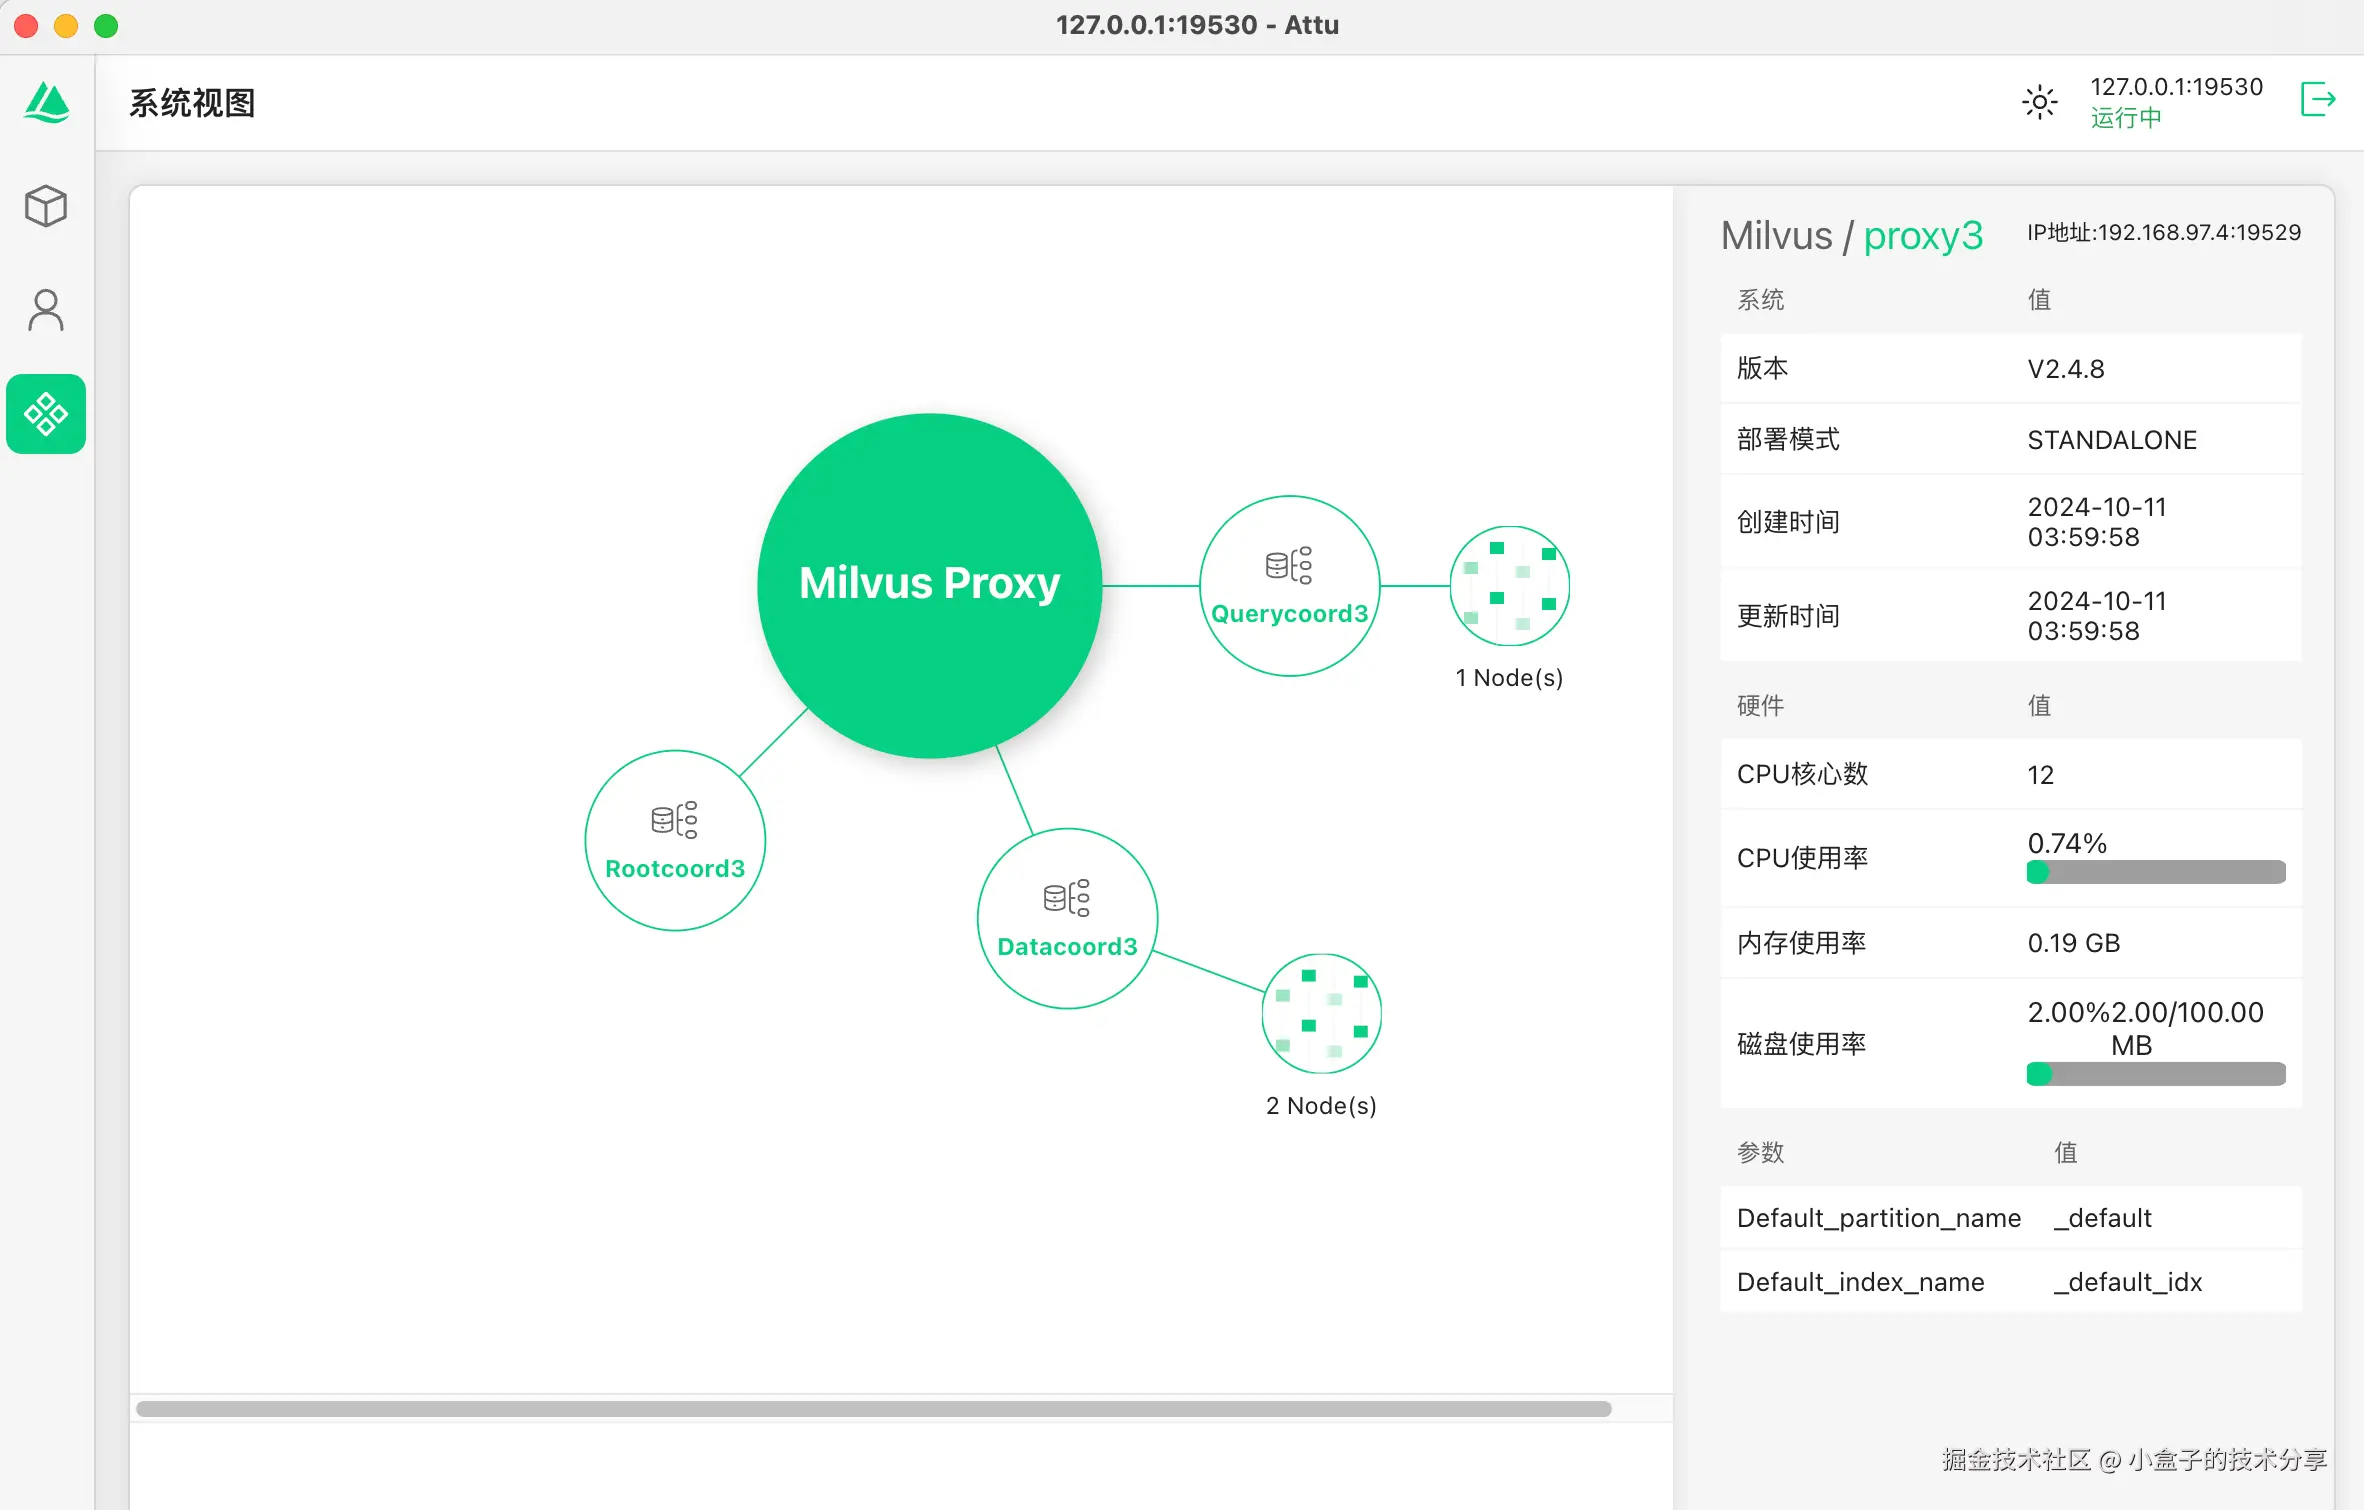Click the Attu logo icon

47,102
